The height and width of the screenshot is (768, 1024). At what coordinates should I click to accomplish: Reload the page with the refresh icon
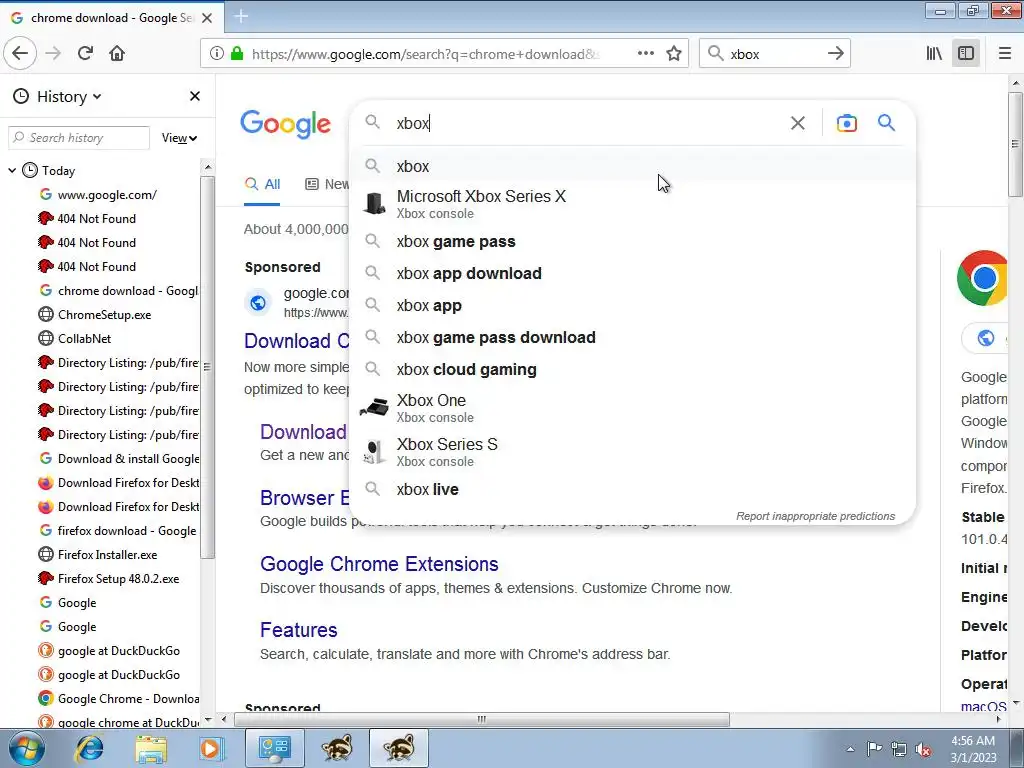click(85, 54)
